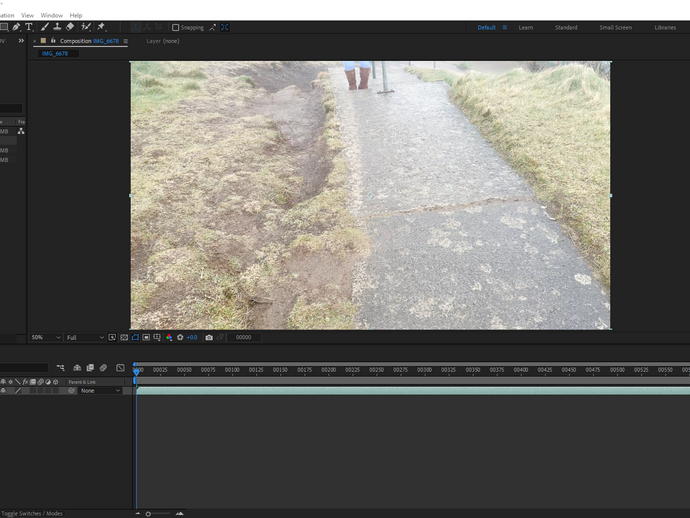Open Show Channel color management icon
This screenshot has height=518, width=690.
(169, 337)
